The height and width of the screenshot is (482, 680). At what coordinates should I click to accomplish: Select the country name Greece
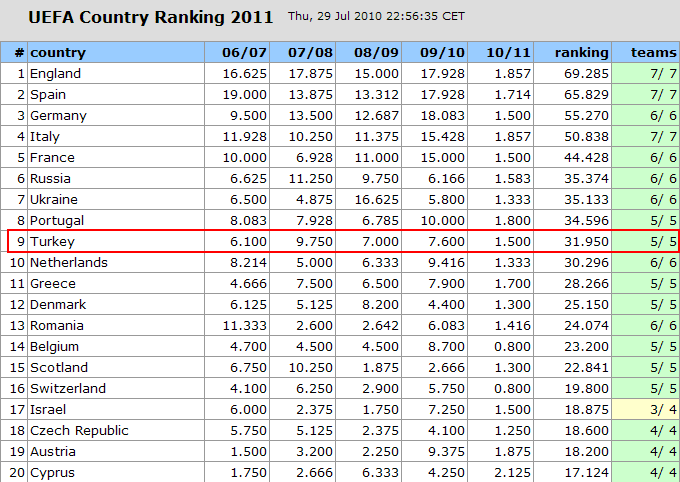click(x=52, y=284)
